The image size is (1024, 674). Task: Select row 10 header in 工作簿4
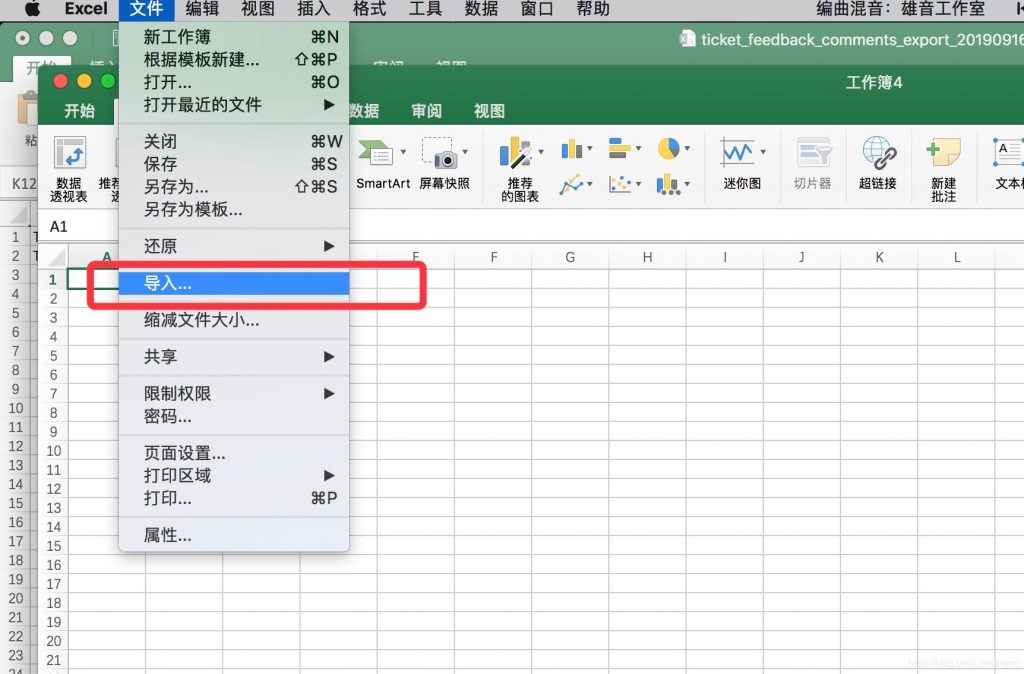click(x=54, y=451)
